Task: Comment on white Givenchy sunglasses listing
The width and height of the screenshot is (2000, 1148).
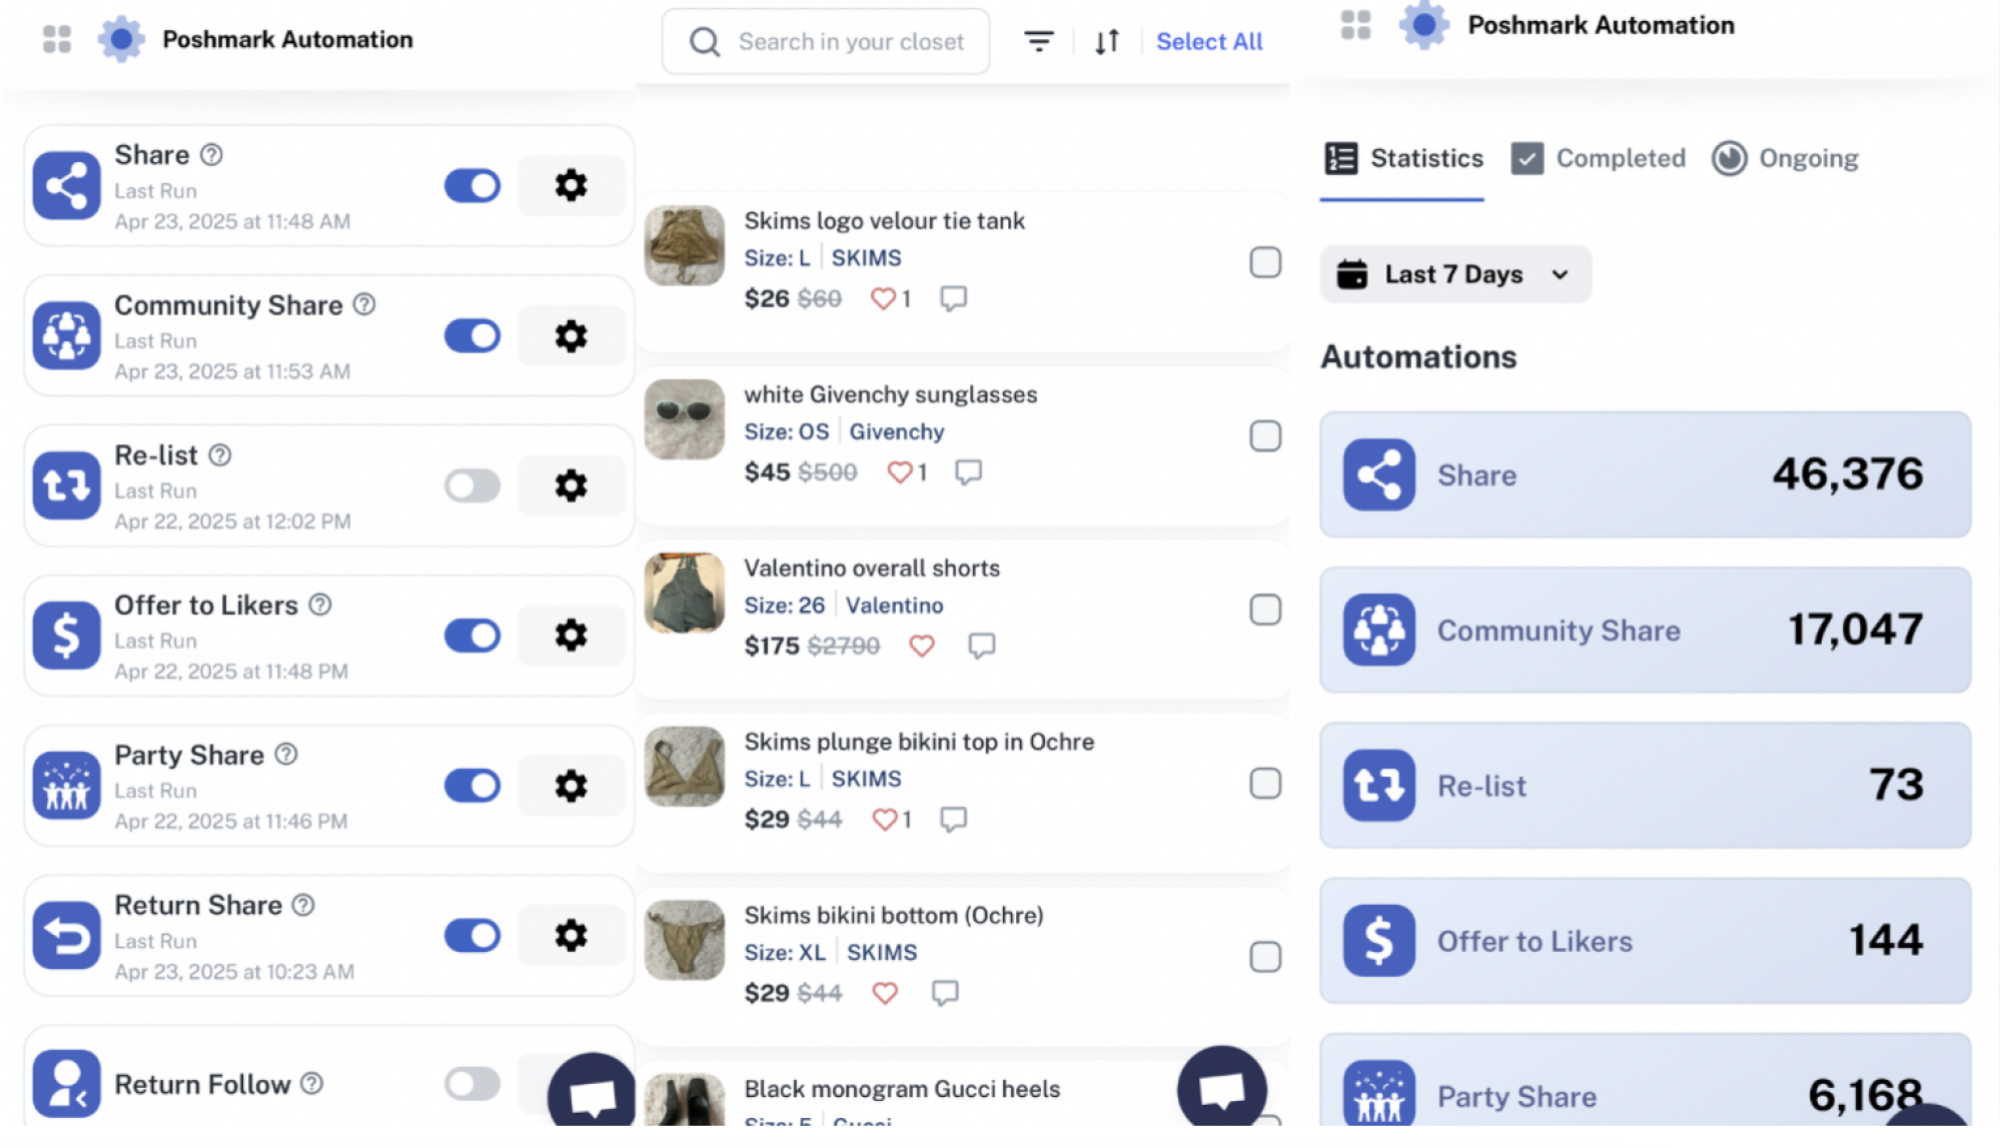Action: point(968,472)
